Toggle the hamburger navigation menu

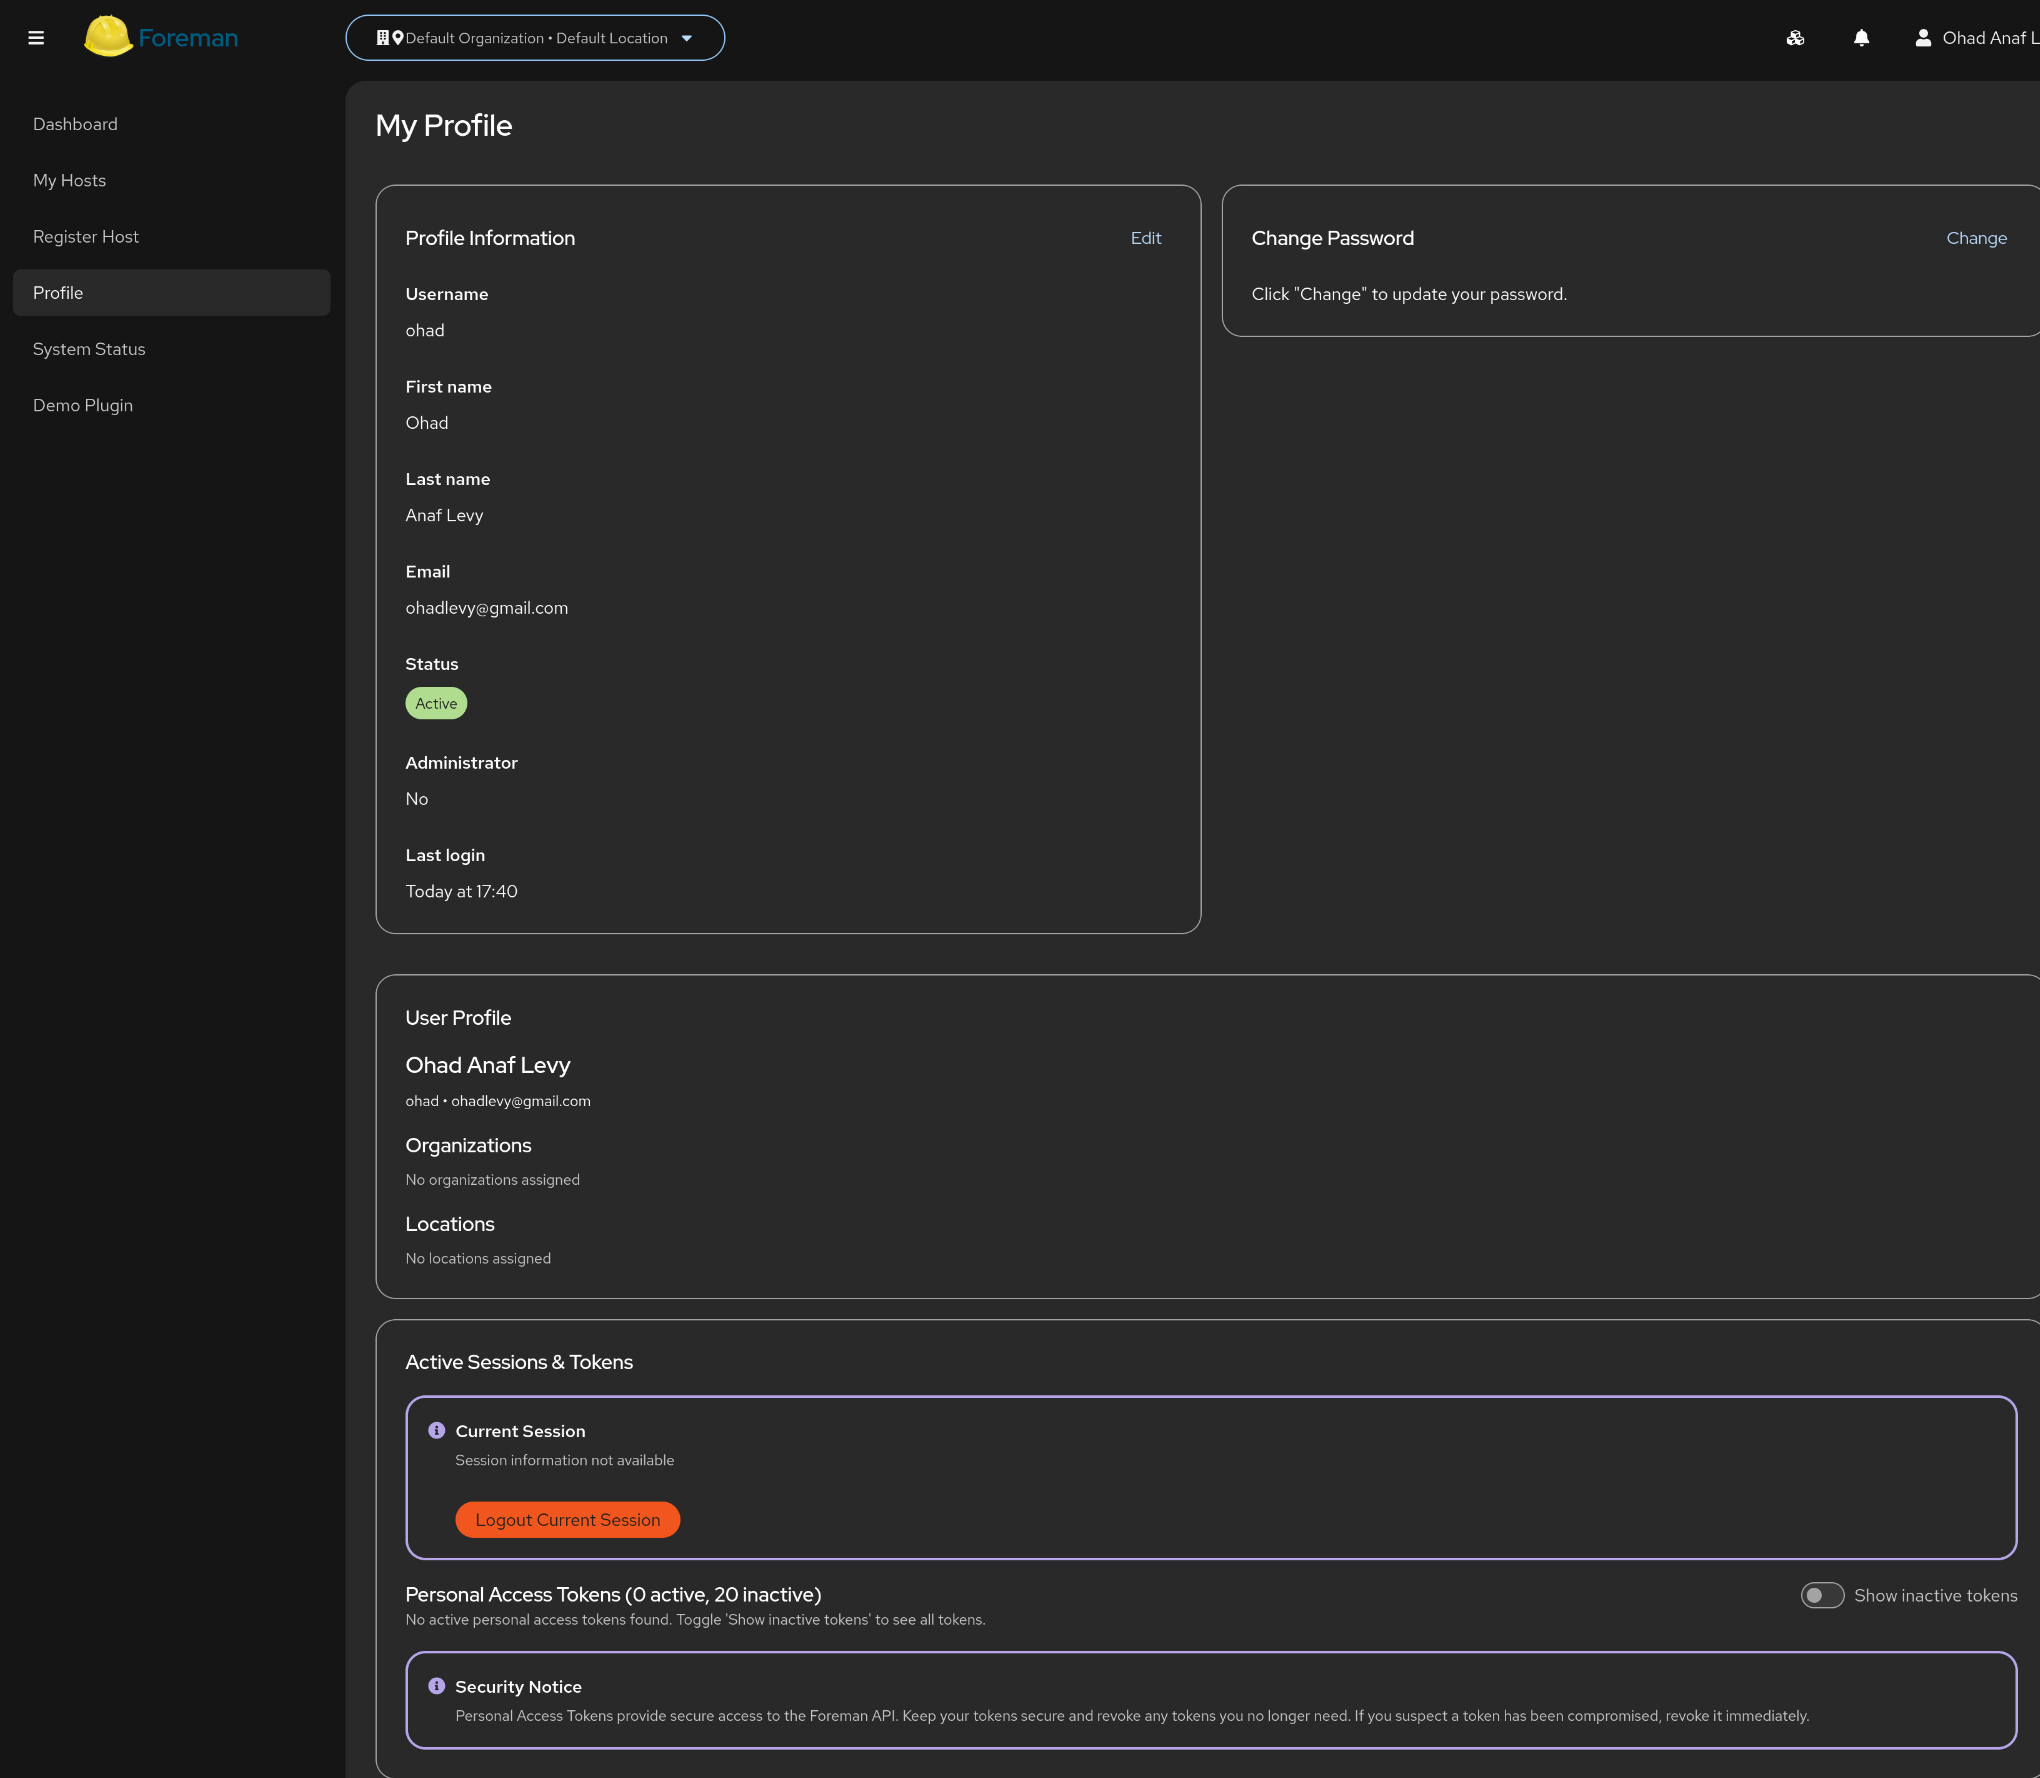[36, 38]
